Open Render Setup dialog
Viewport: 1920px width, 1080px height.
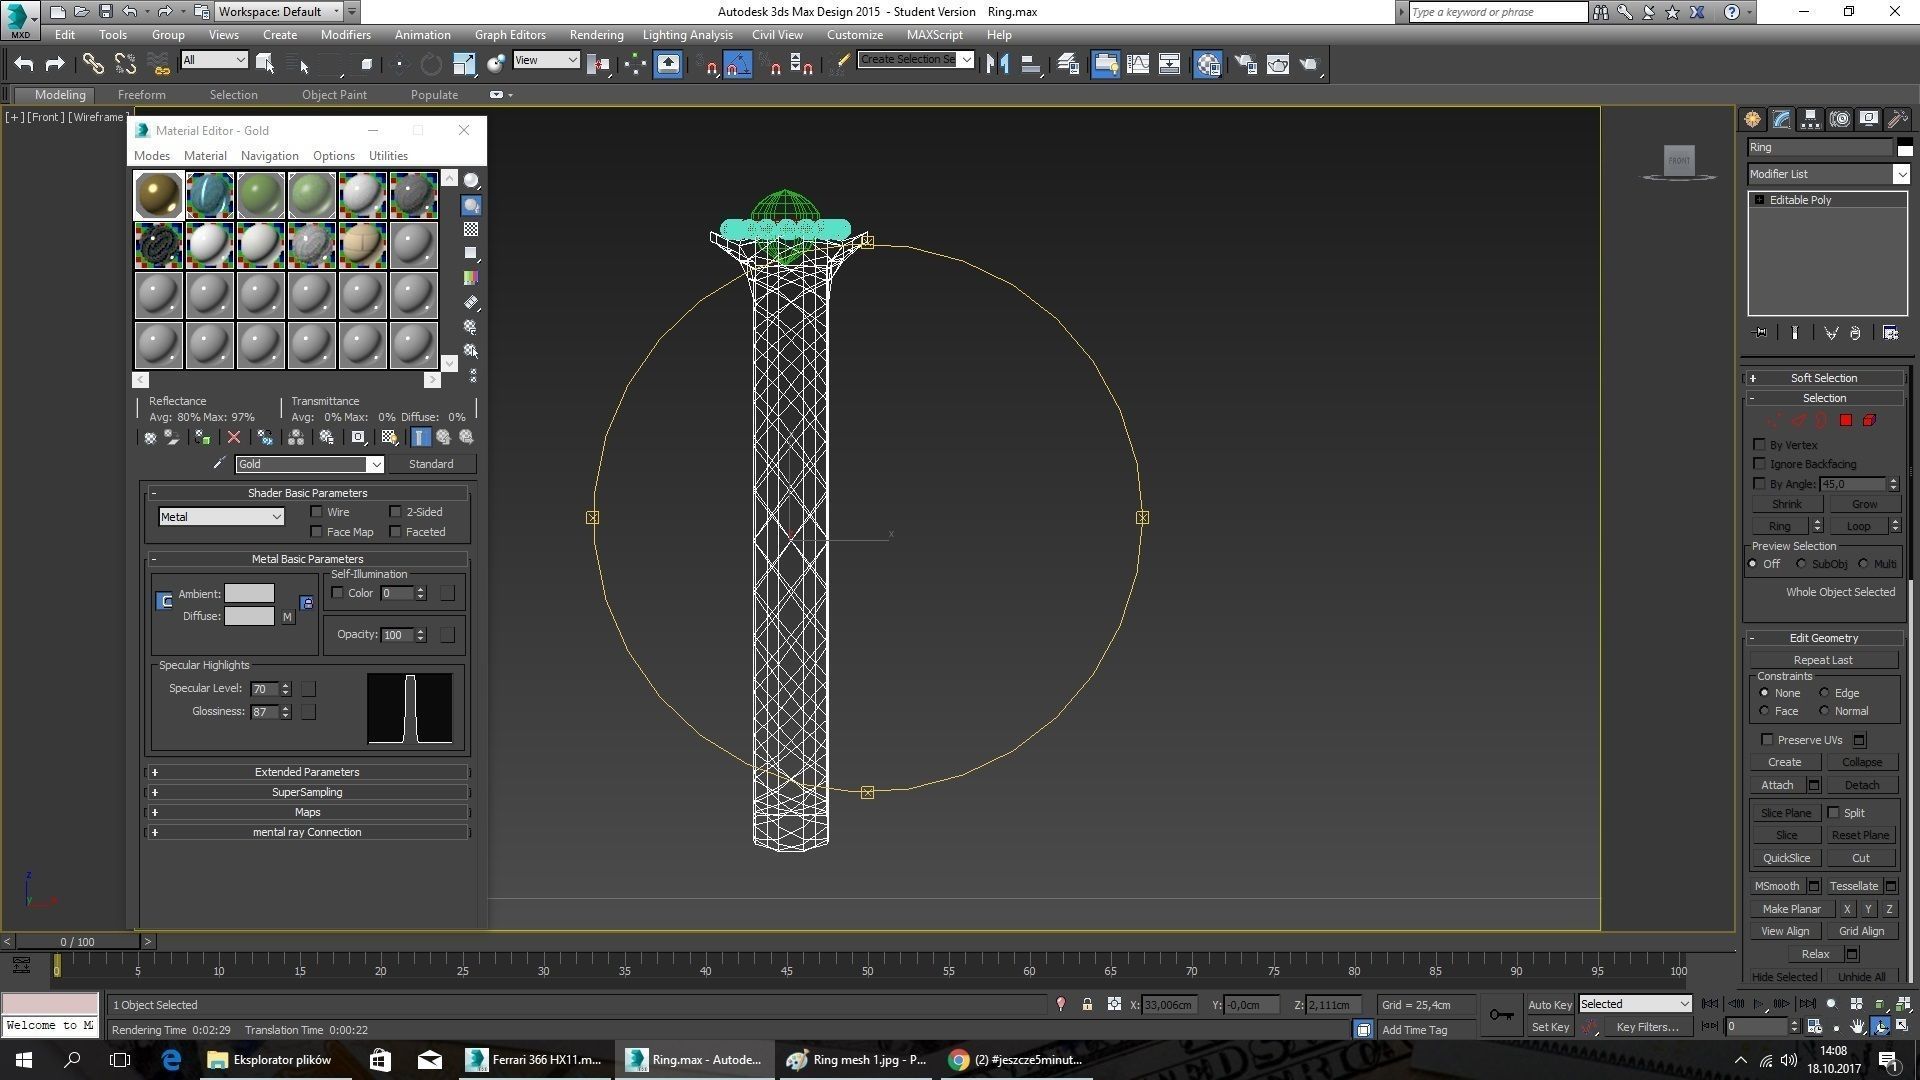point(1245,64)
